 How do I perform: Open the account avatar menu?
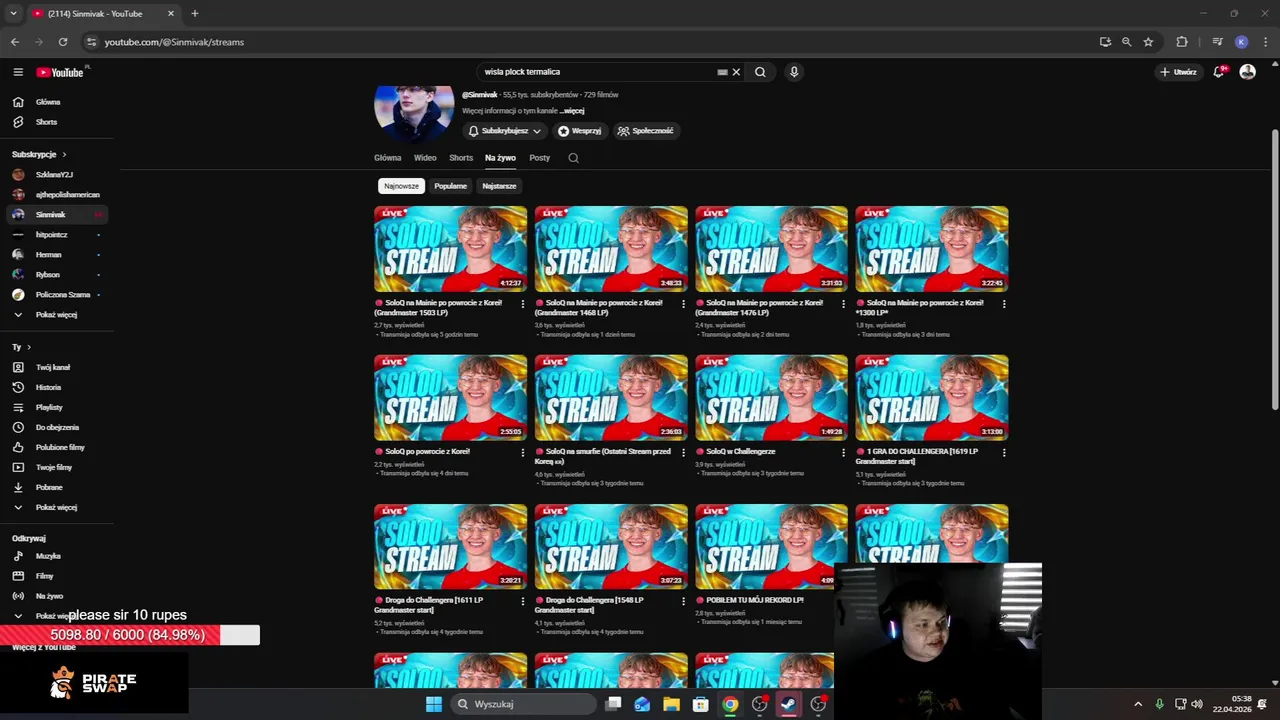pyautogui.click(x=1247, y=72)
